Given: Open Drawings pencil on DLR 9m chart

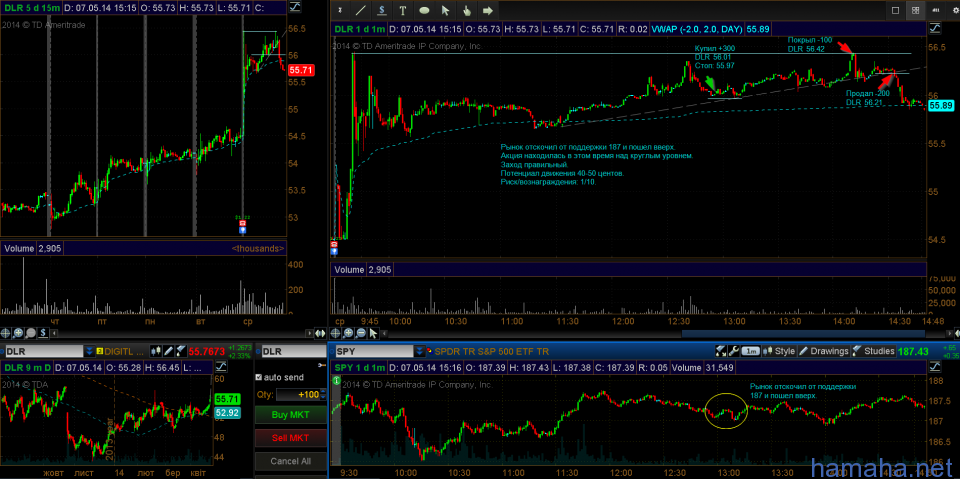Looking at the screenshot, I should [x=168, y=351].
